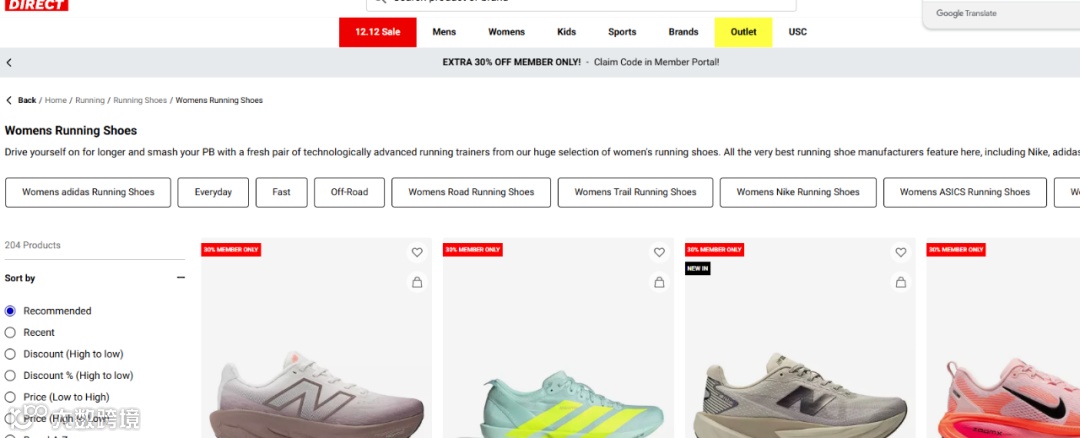
Task: Filter by Womens ASICS Running Shoes
Action: pos(964,192)
